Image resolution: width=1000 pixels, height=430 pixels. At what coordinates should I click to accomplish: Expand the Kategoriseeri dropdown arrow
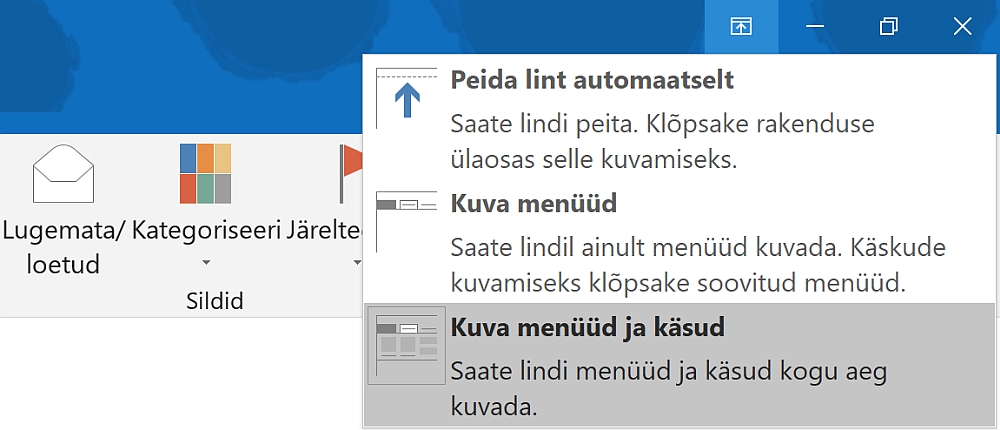pyautogui.click(x=206, y=263)
